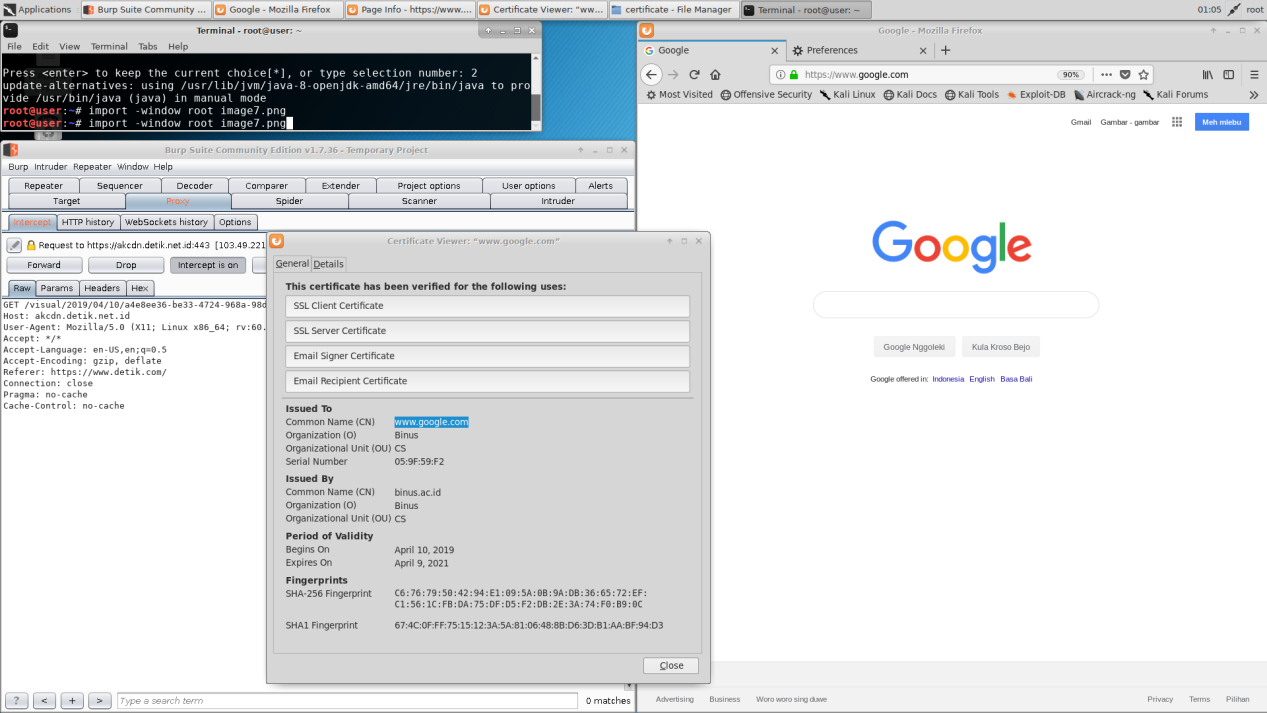Open the Kali Forums bookmark
The image size is (1267, 713).
[1175, 95]
